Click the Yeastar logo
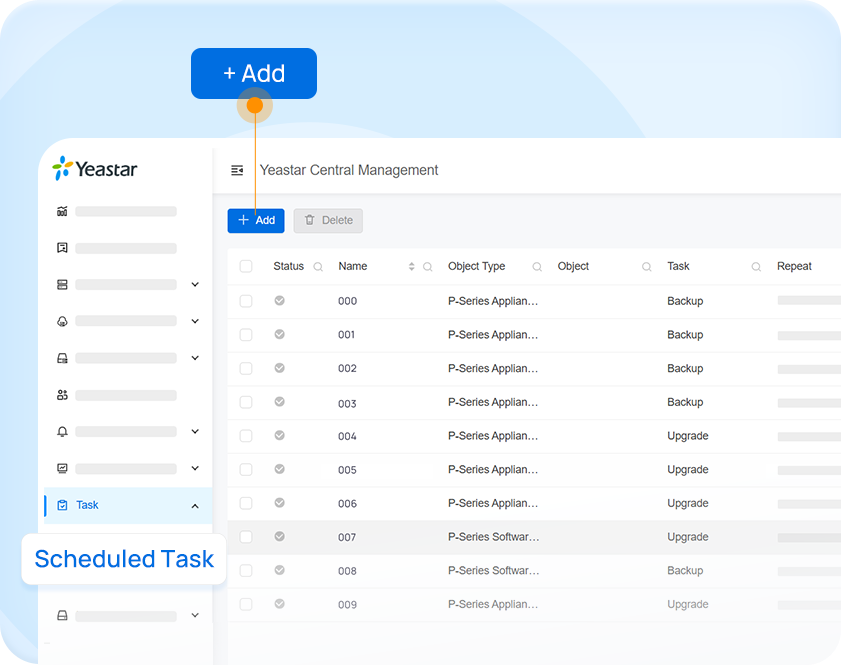 pos(94,169)
